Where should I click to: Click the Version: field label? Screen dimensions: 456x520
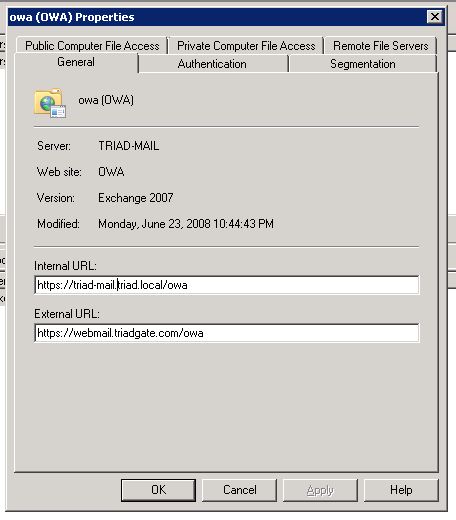coord(56,198)
